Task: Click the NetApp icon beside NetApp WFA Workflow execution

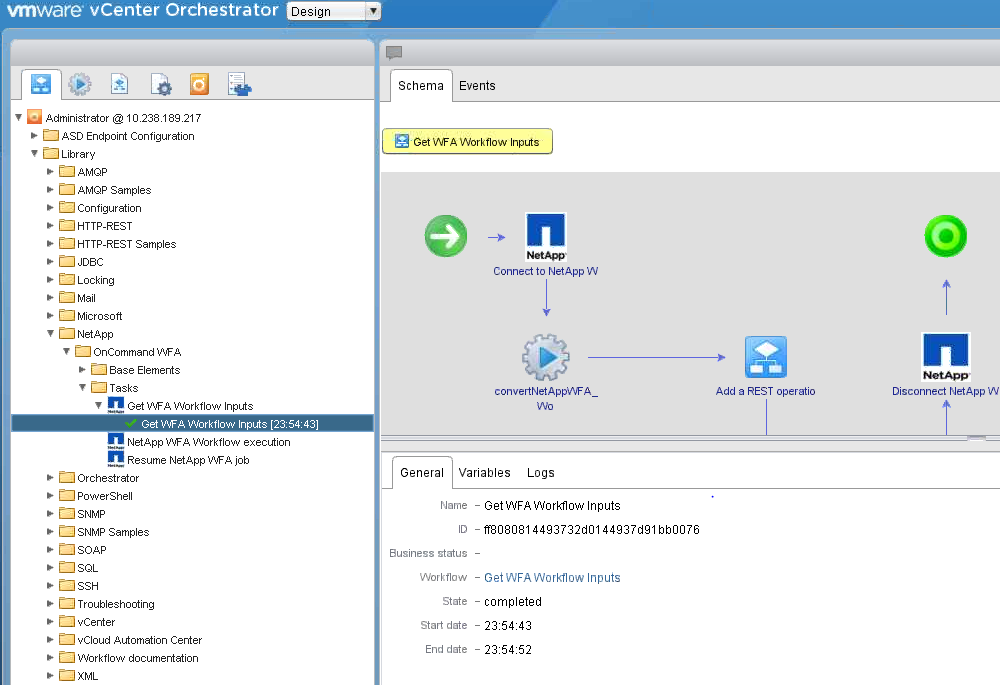Action: 116,441
